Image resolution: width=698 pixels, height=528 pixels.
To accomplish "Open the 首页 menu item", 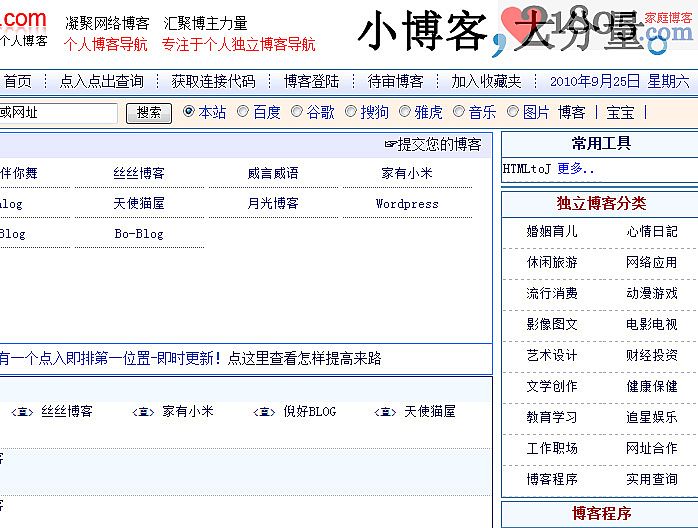I will pyautogui.click(x=18, y=81).
